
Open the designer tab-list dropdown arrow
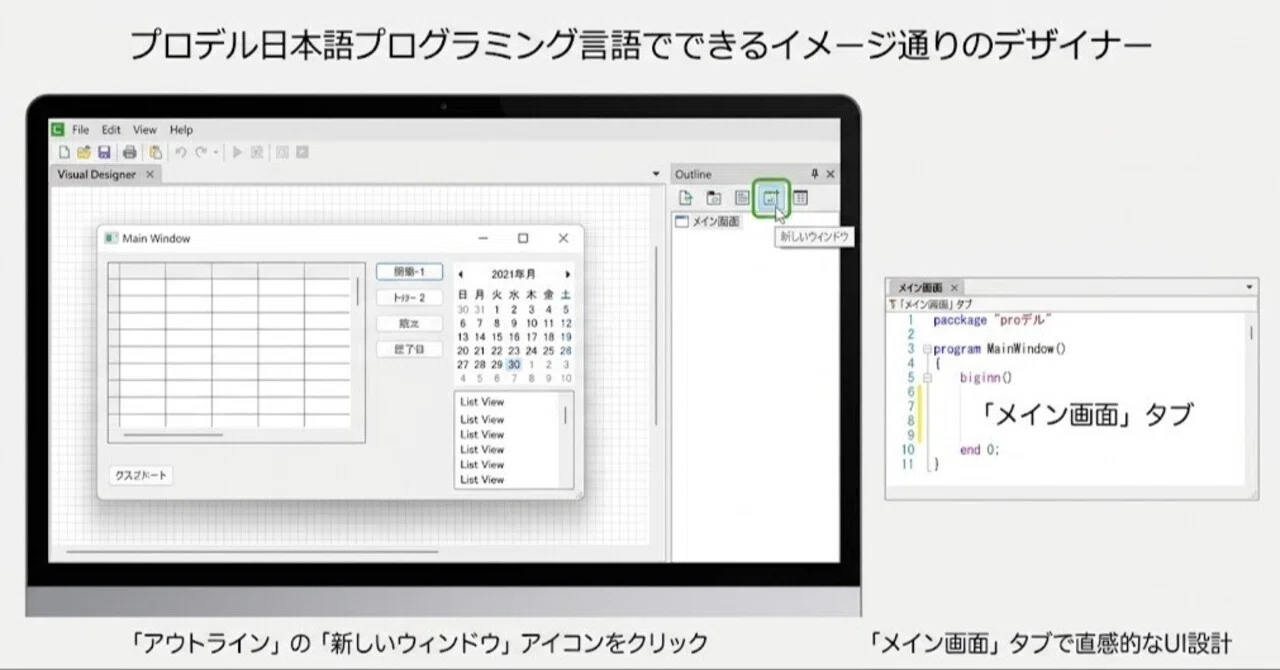(656, 174)
